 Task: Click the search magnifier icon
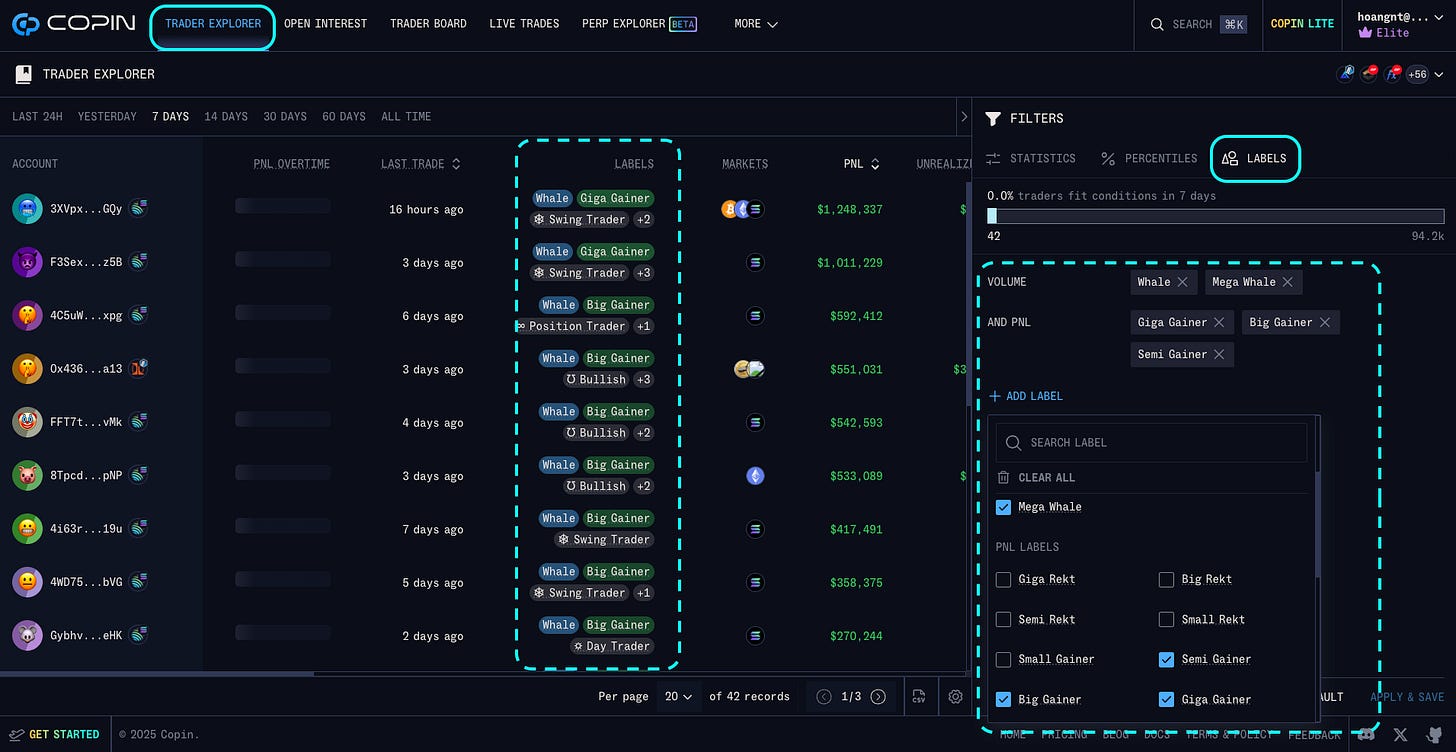click(1157, 24)
